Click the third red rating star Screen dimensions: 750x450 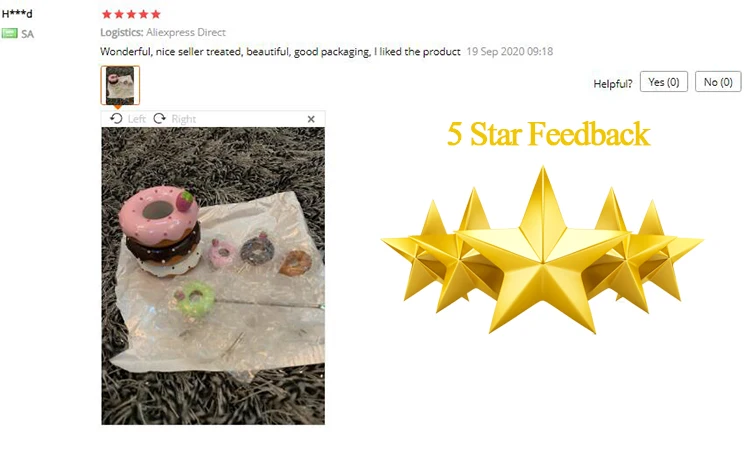pyautogui.click(x=131, y=14)
